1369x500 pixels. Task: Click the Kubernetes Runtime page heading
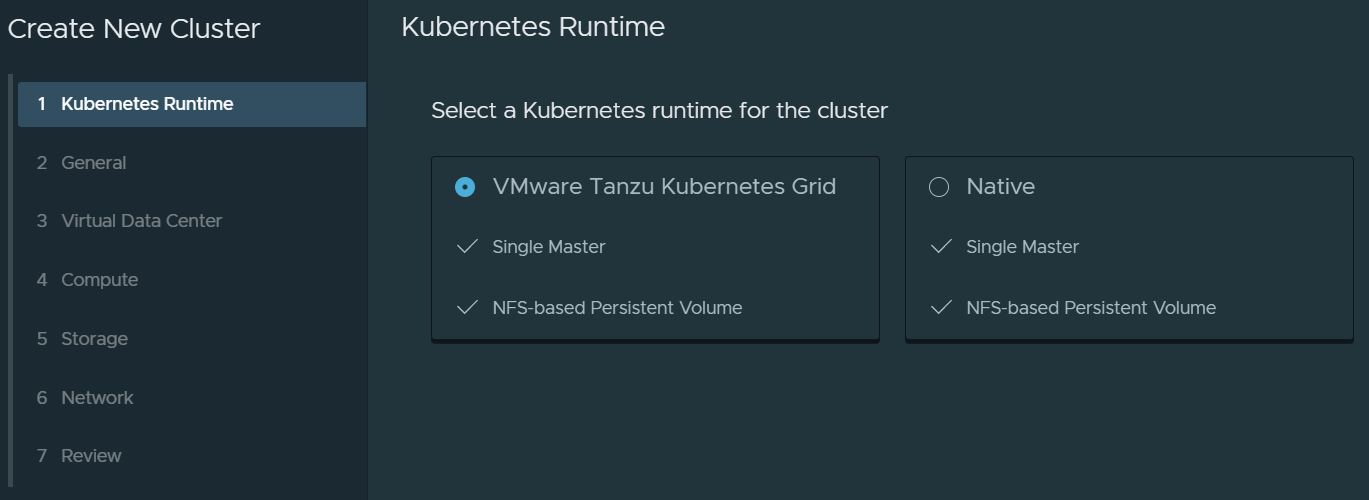click(x=533, y=27)
